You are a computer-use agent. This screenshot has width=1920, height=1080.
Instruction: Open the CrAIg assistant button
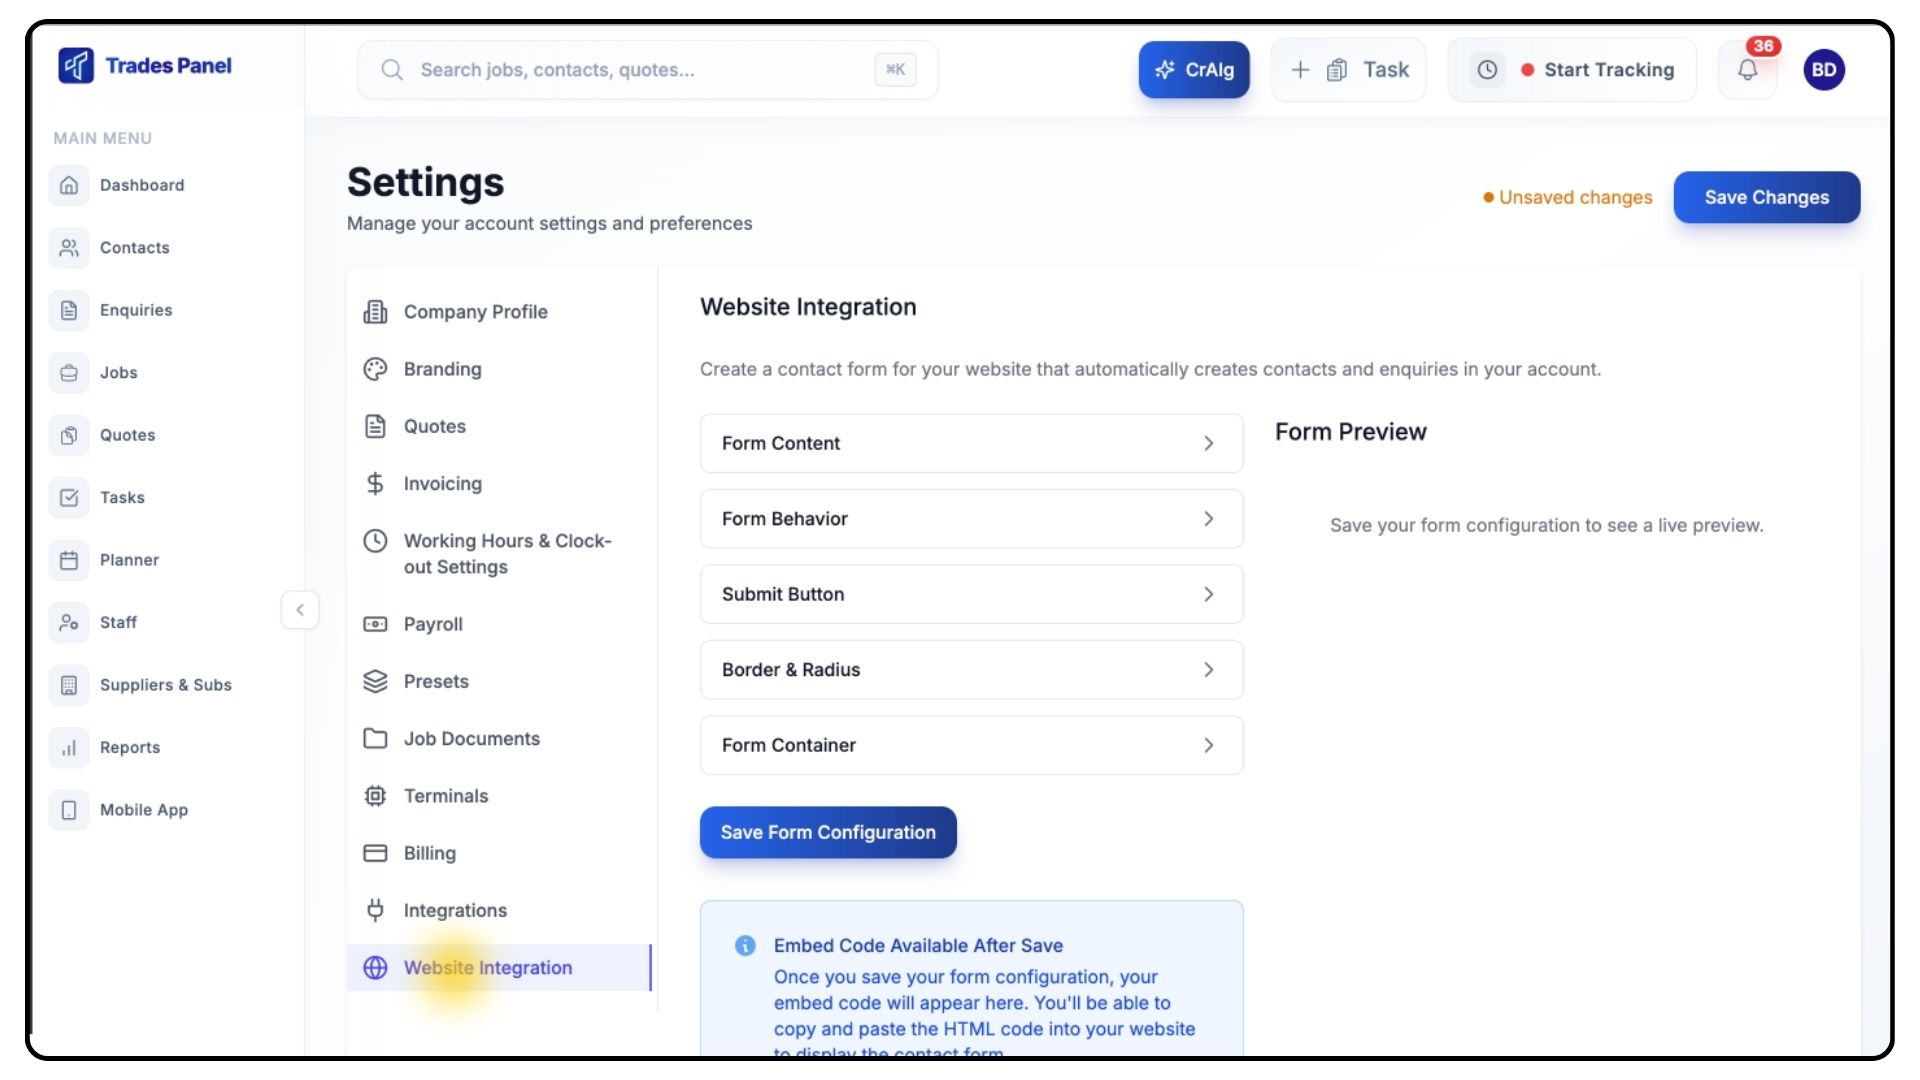1194,70
